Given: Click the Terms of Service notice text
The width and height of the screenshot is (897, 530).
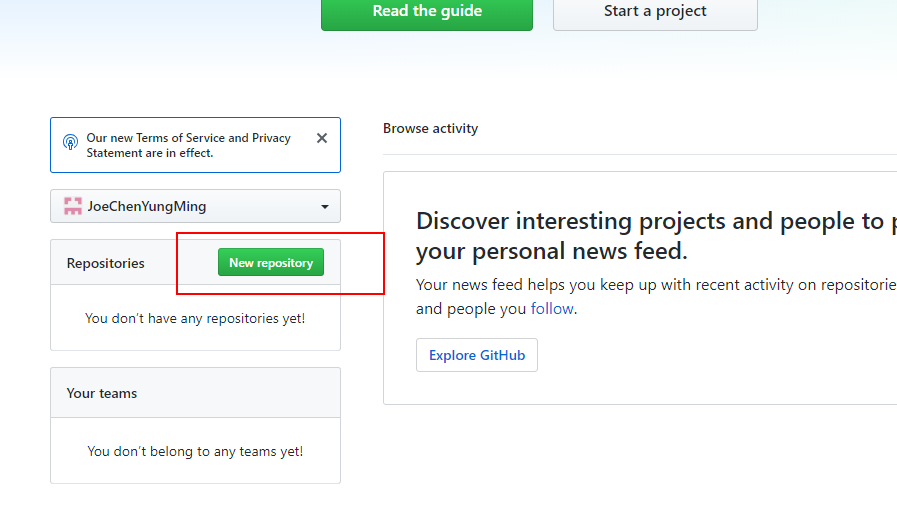Looking at the screenshot, I should pos(189,145).
